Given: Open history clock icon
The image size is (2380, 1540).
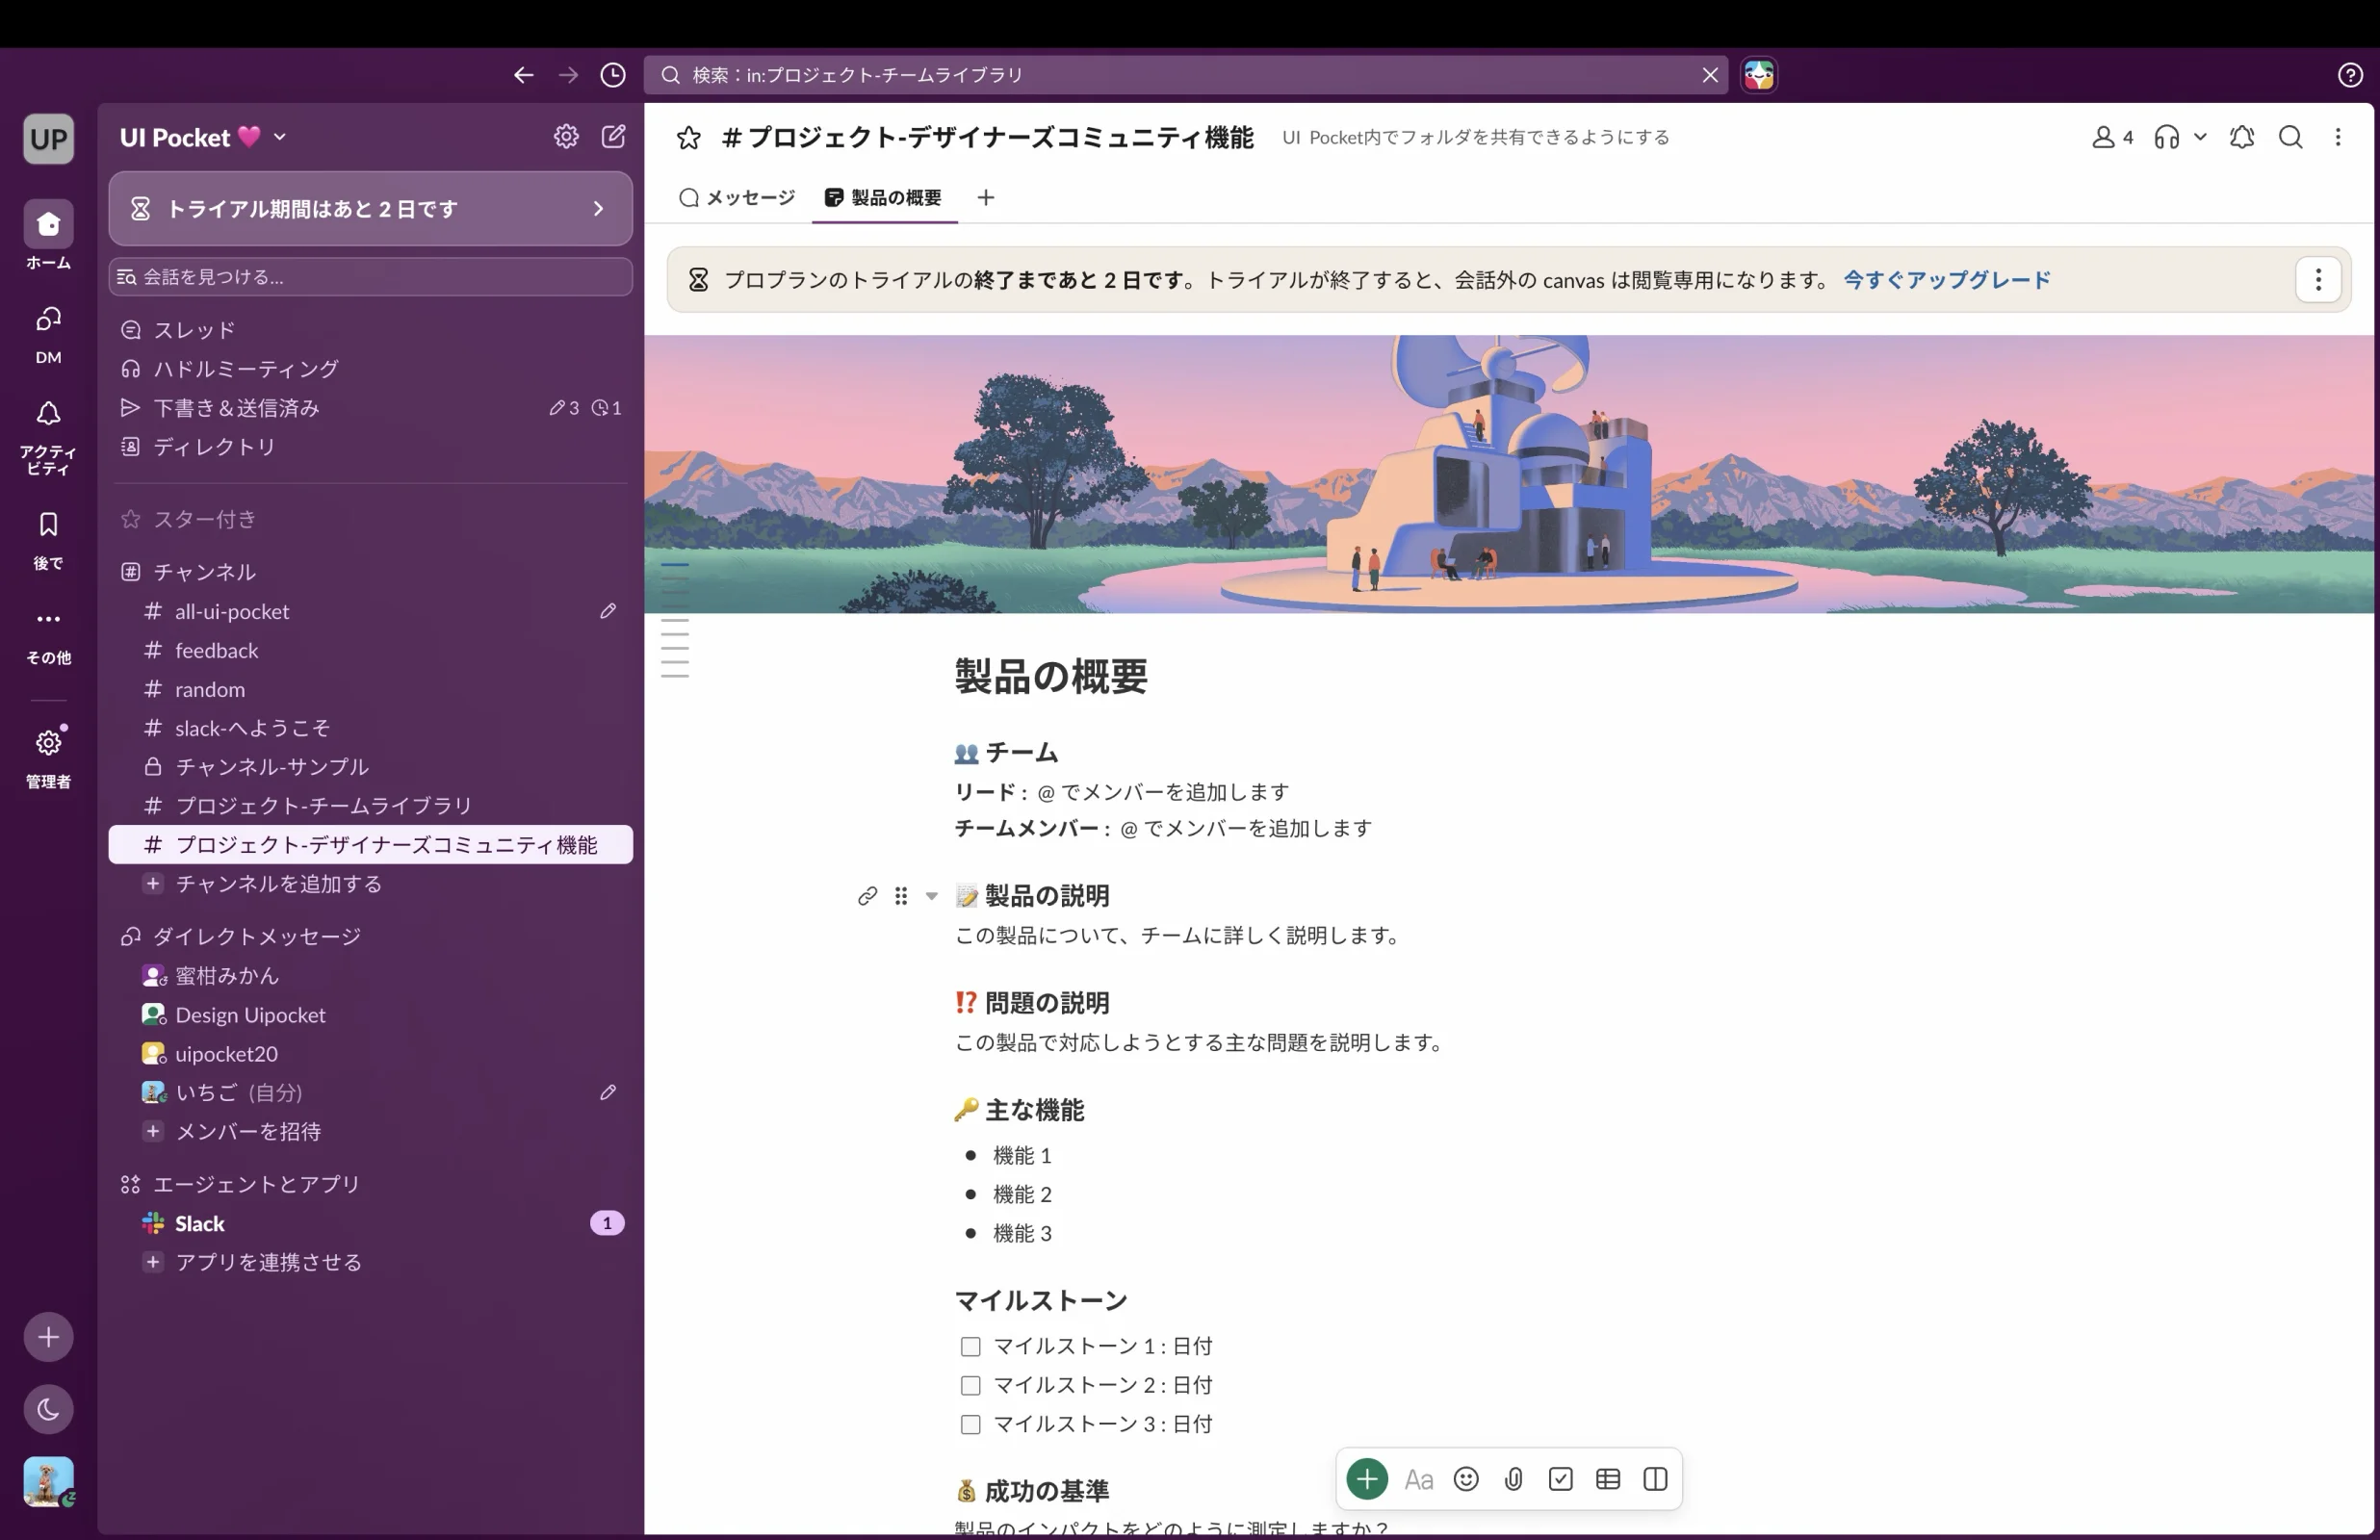Looking at the screenshot, I should (613, 75).
